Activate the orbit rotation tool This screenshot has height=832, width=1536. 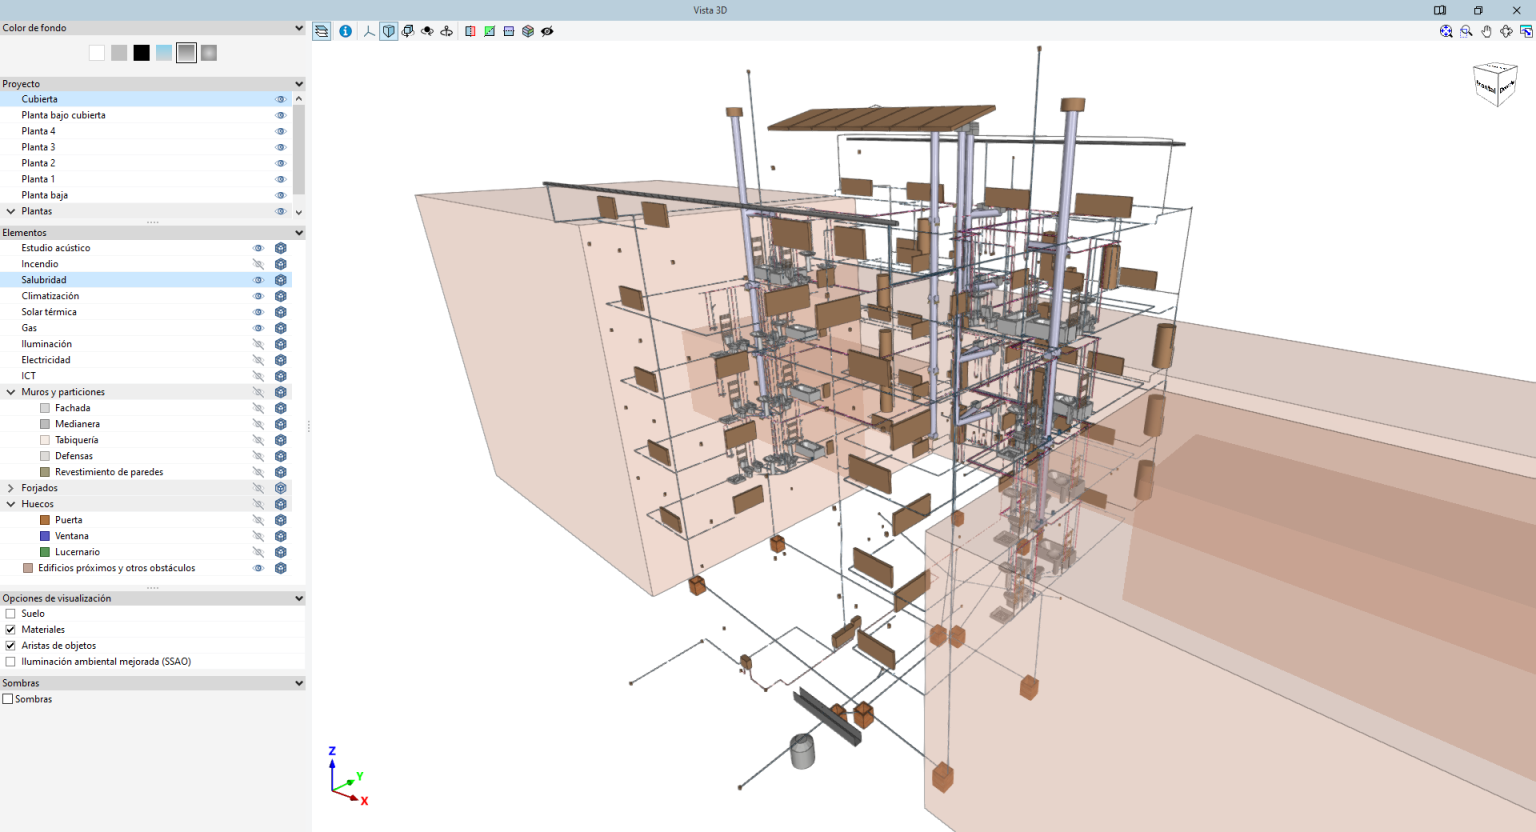427,31
